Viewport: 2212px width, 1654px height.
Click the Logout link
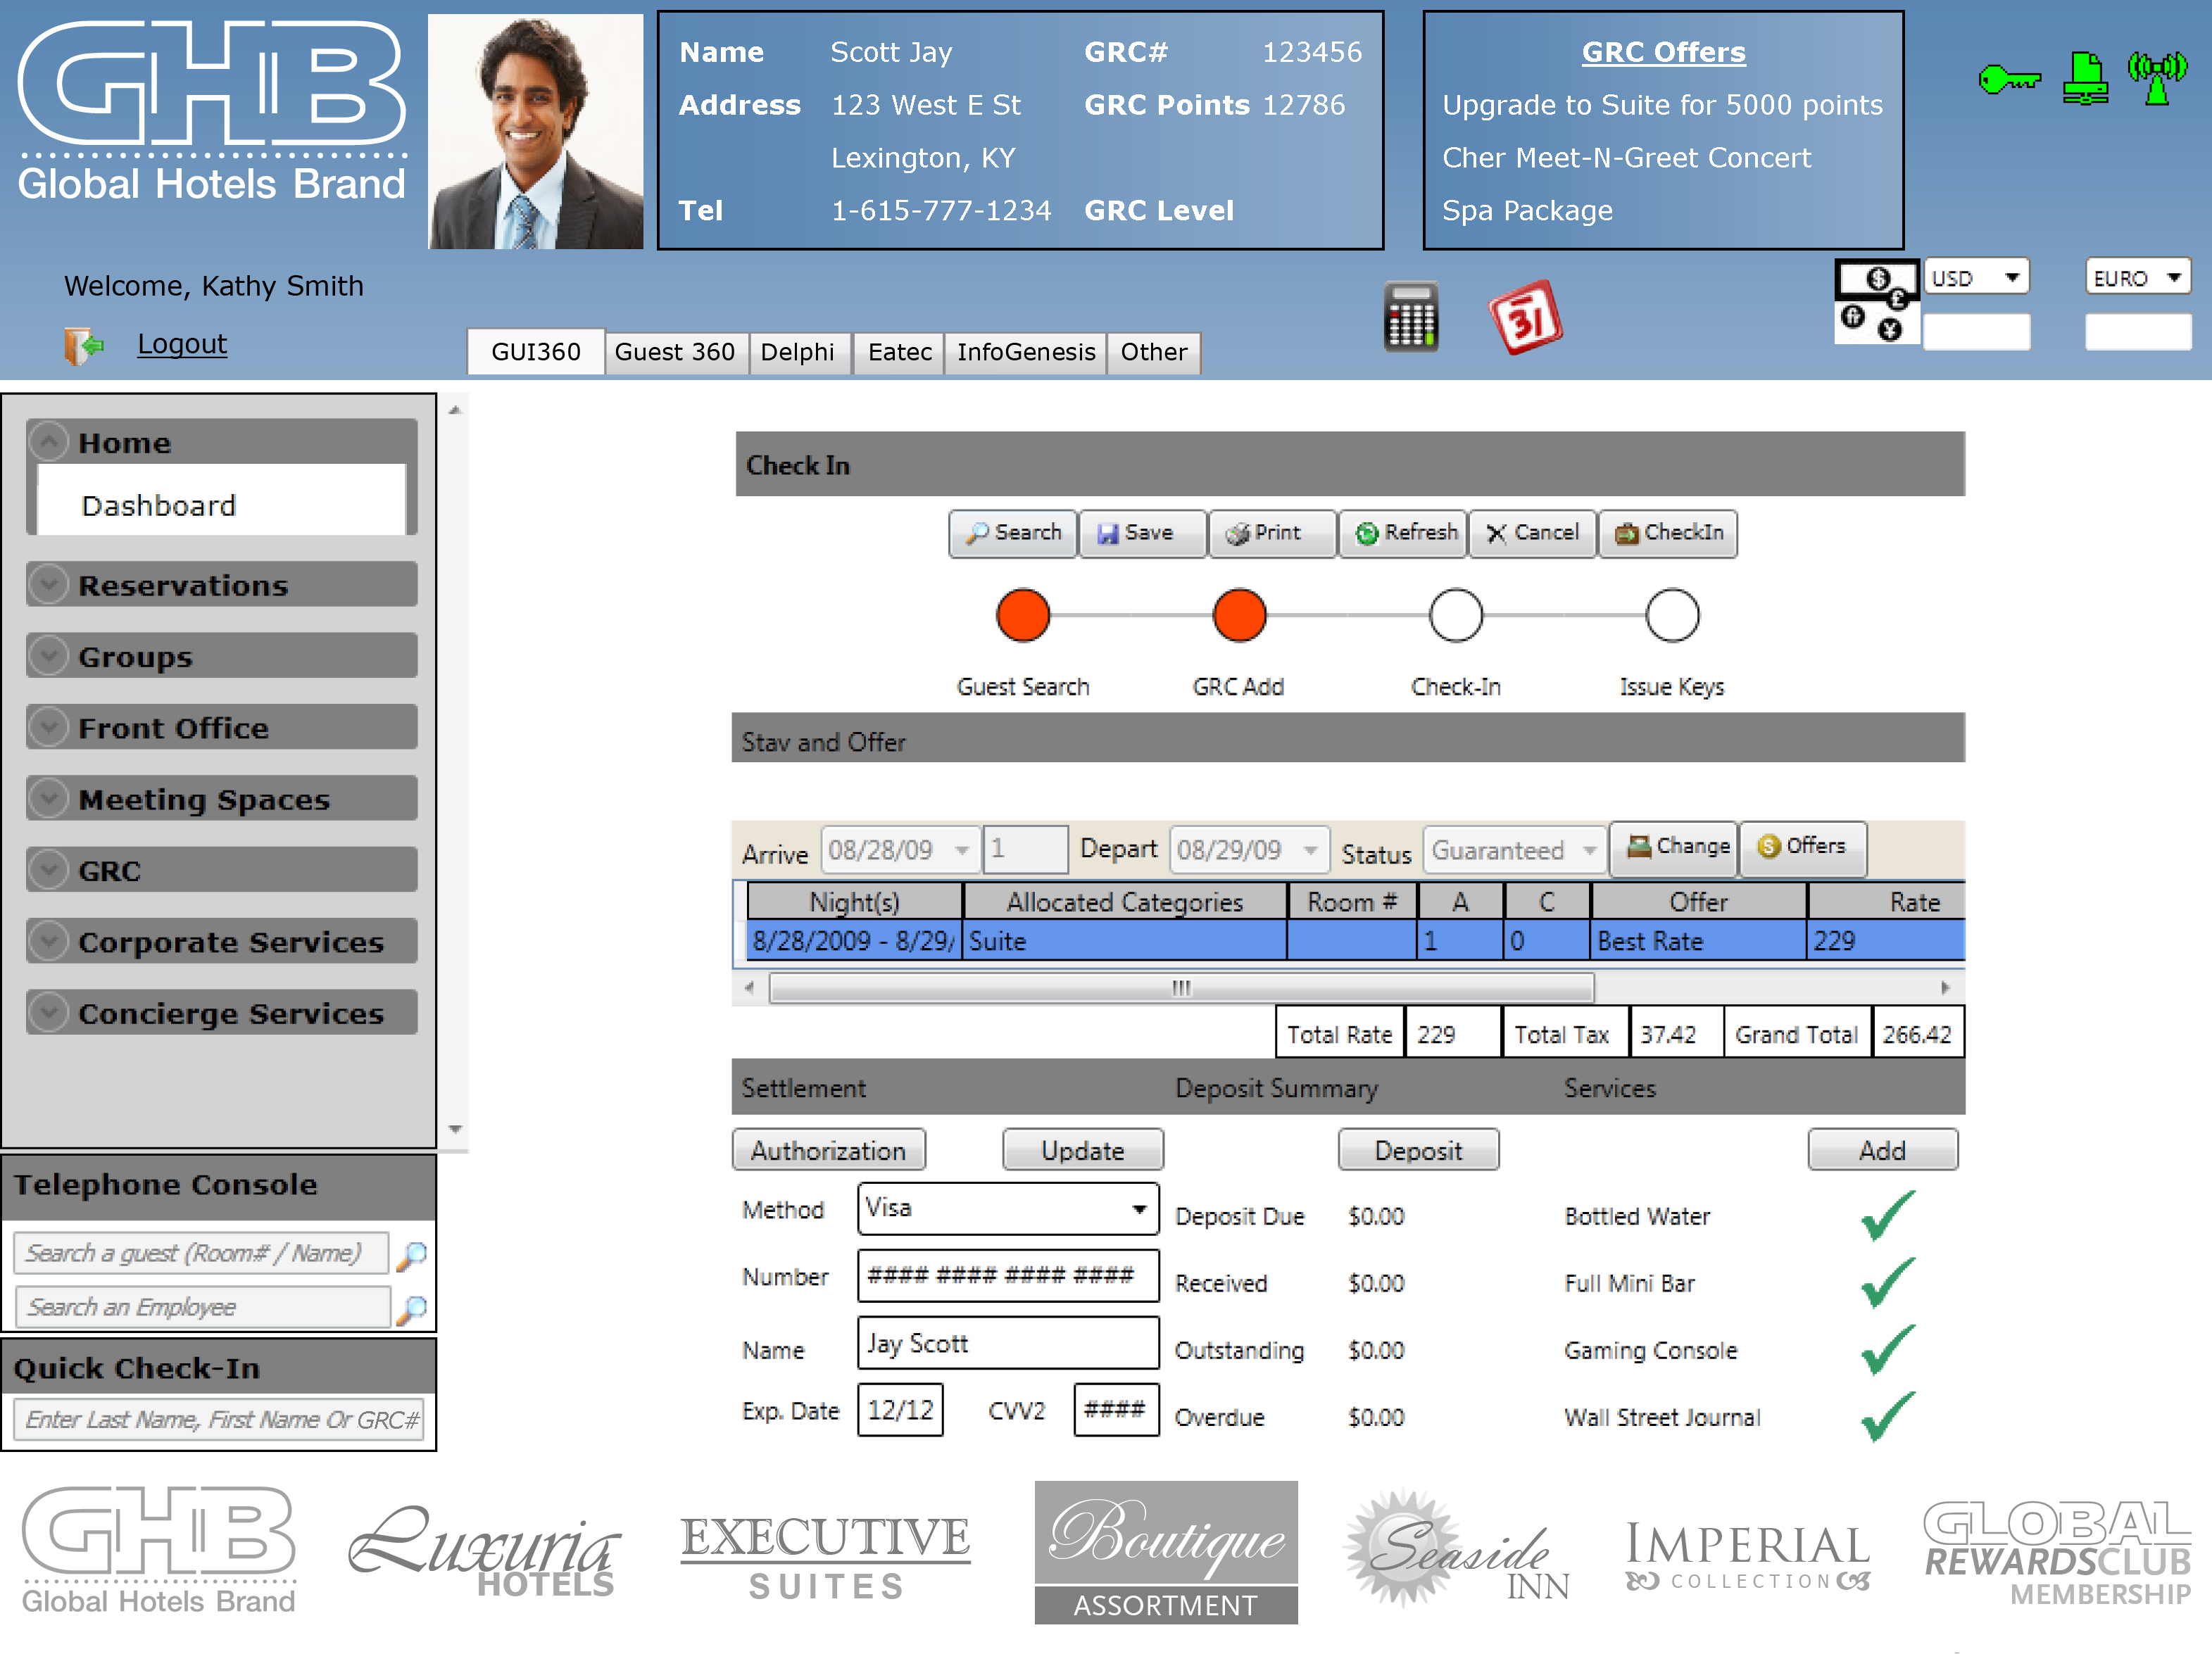(x=182, y=343)
